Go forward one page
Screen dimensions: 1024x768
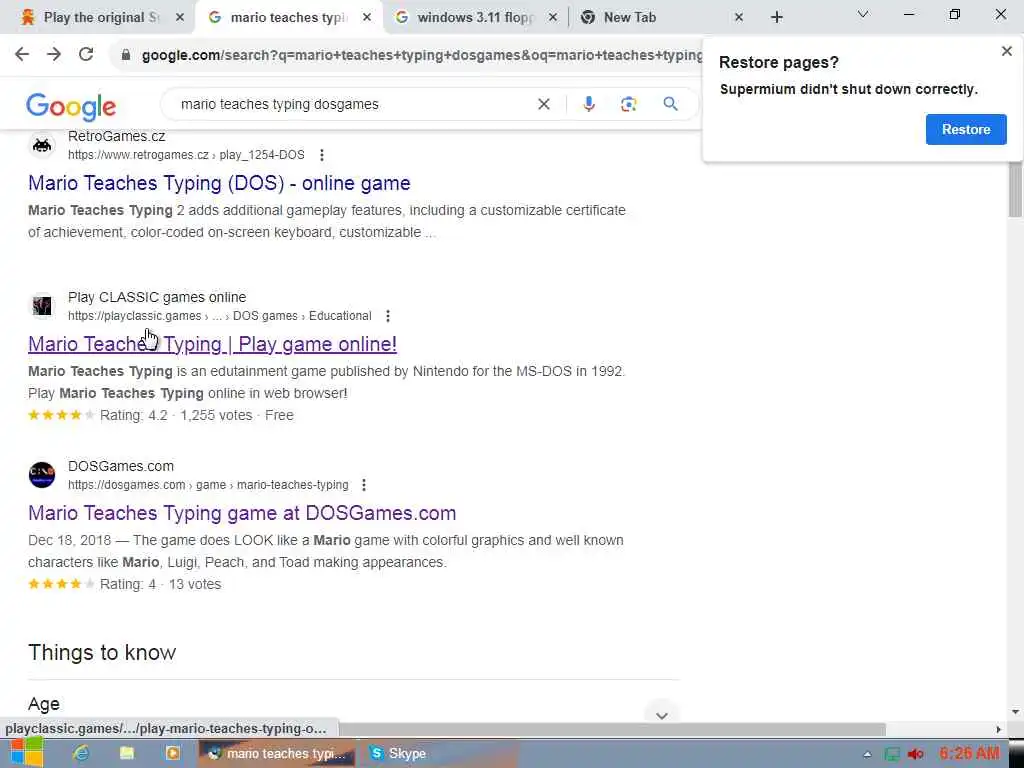coord(54,55)
